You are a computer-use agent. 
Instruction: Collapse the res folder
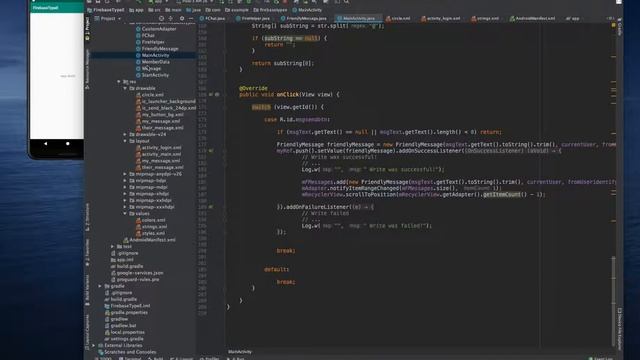(119, 82)
